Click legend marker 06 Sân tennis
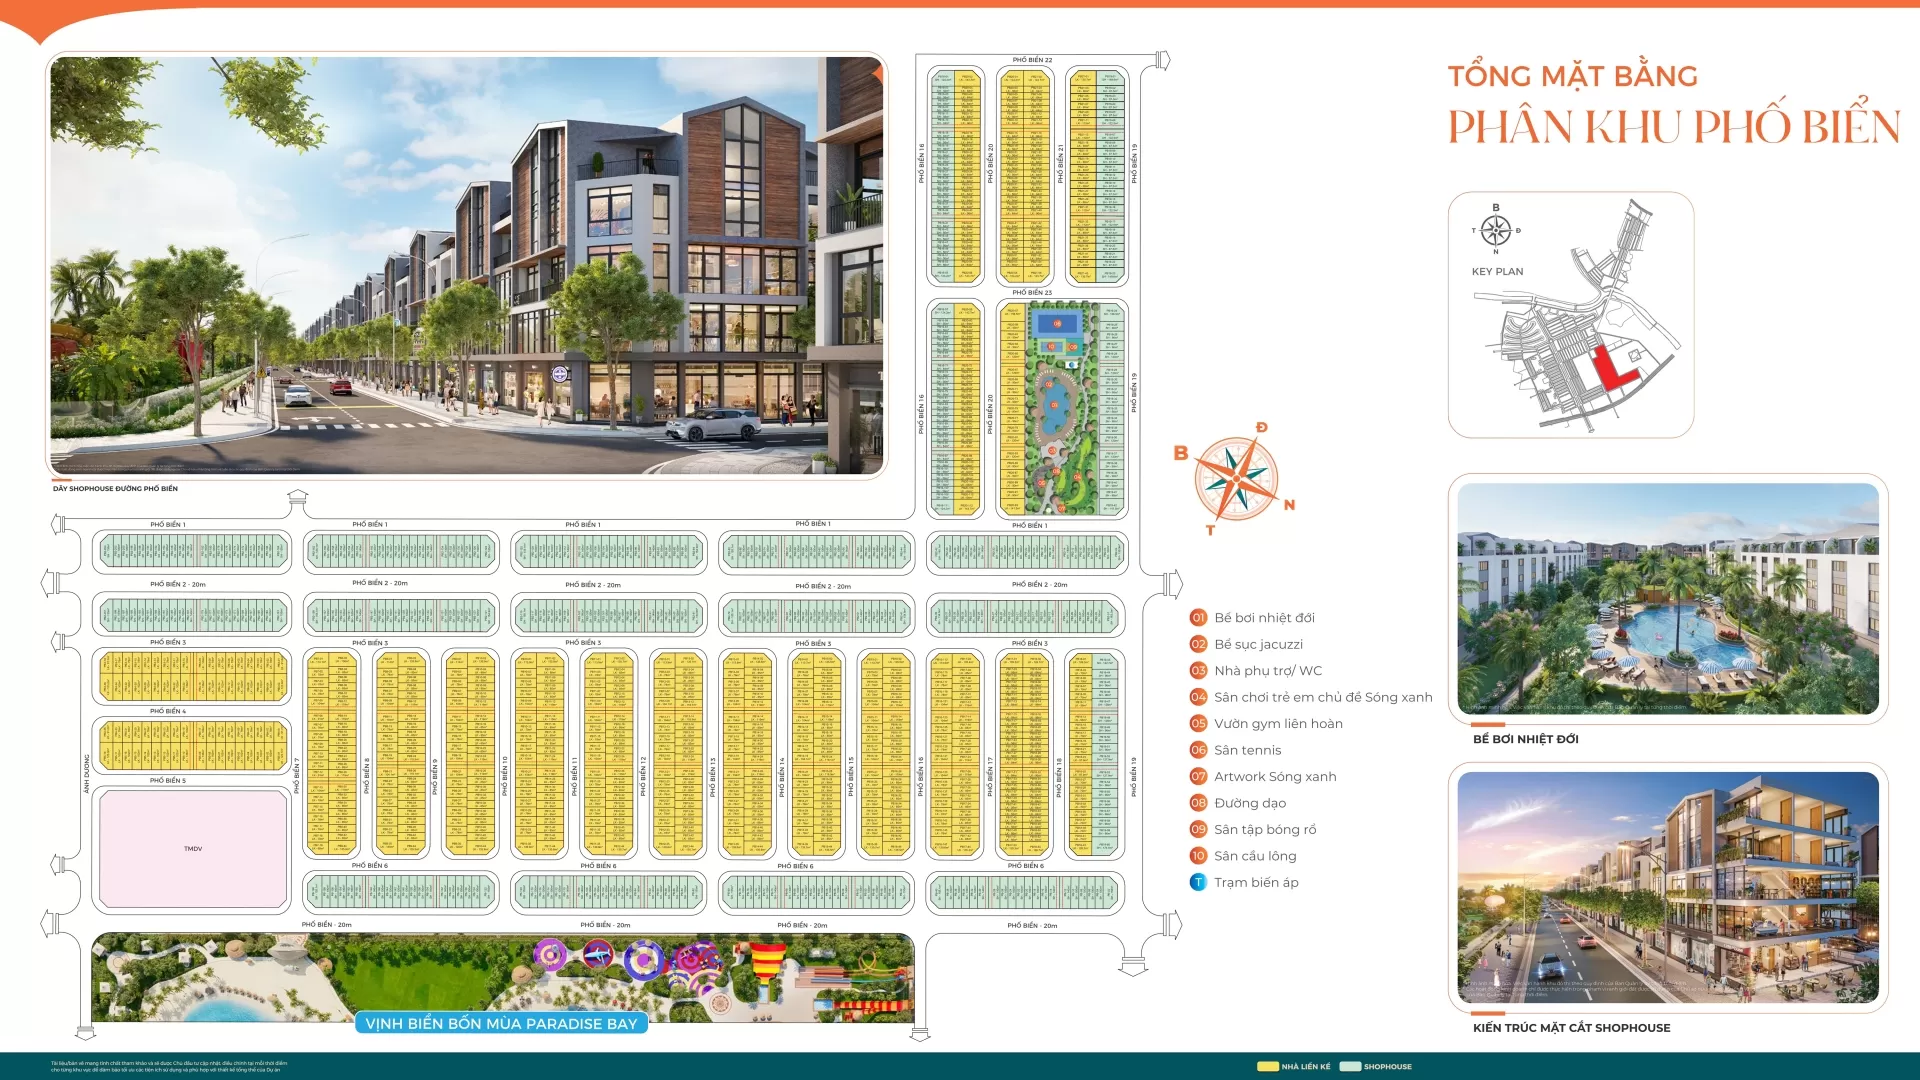The image size is (1920, 1080). pyautogui.click(x=1198, y=750)
